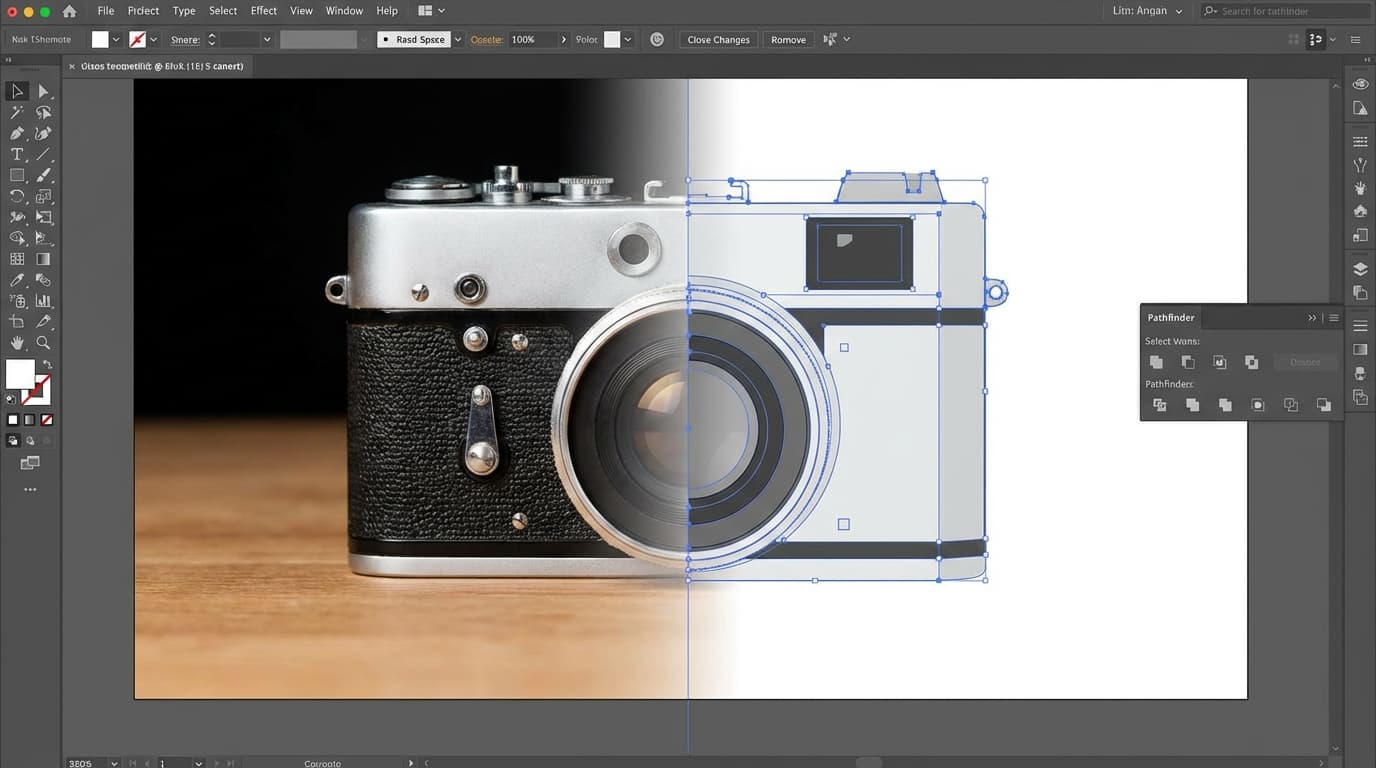Select the Pen tool in the toolbar
Image resolution: width=1376 pixels, height=768 pixels.
tap(16, 133)
